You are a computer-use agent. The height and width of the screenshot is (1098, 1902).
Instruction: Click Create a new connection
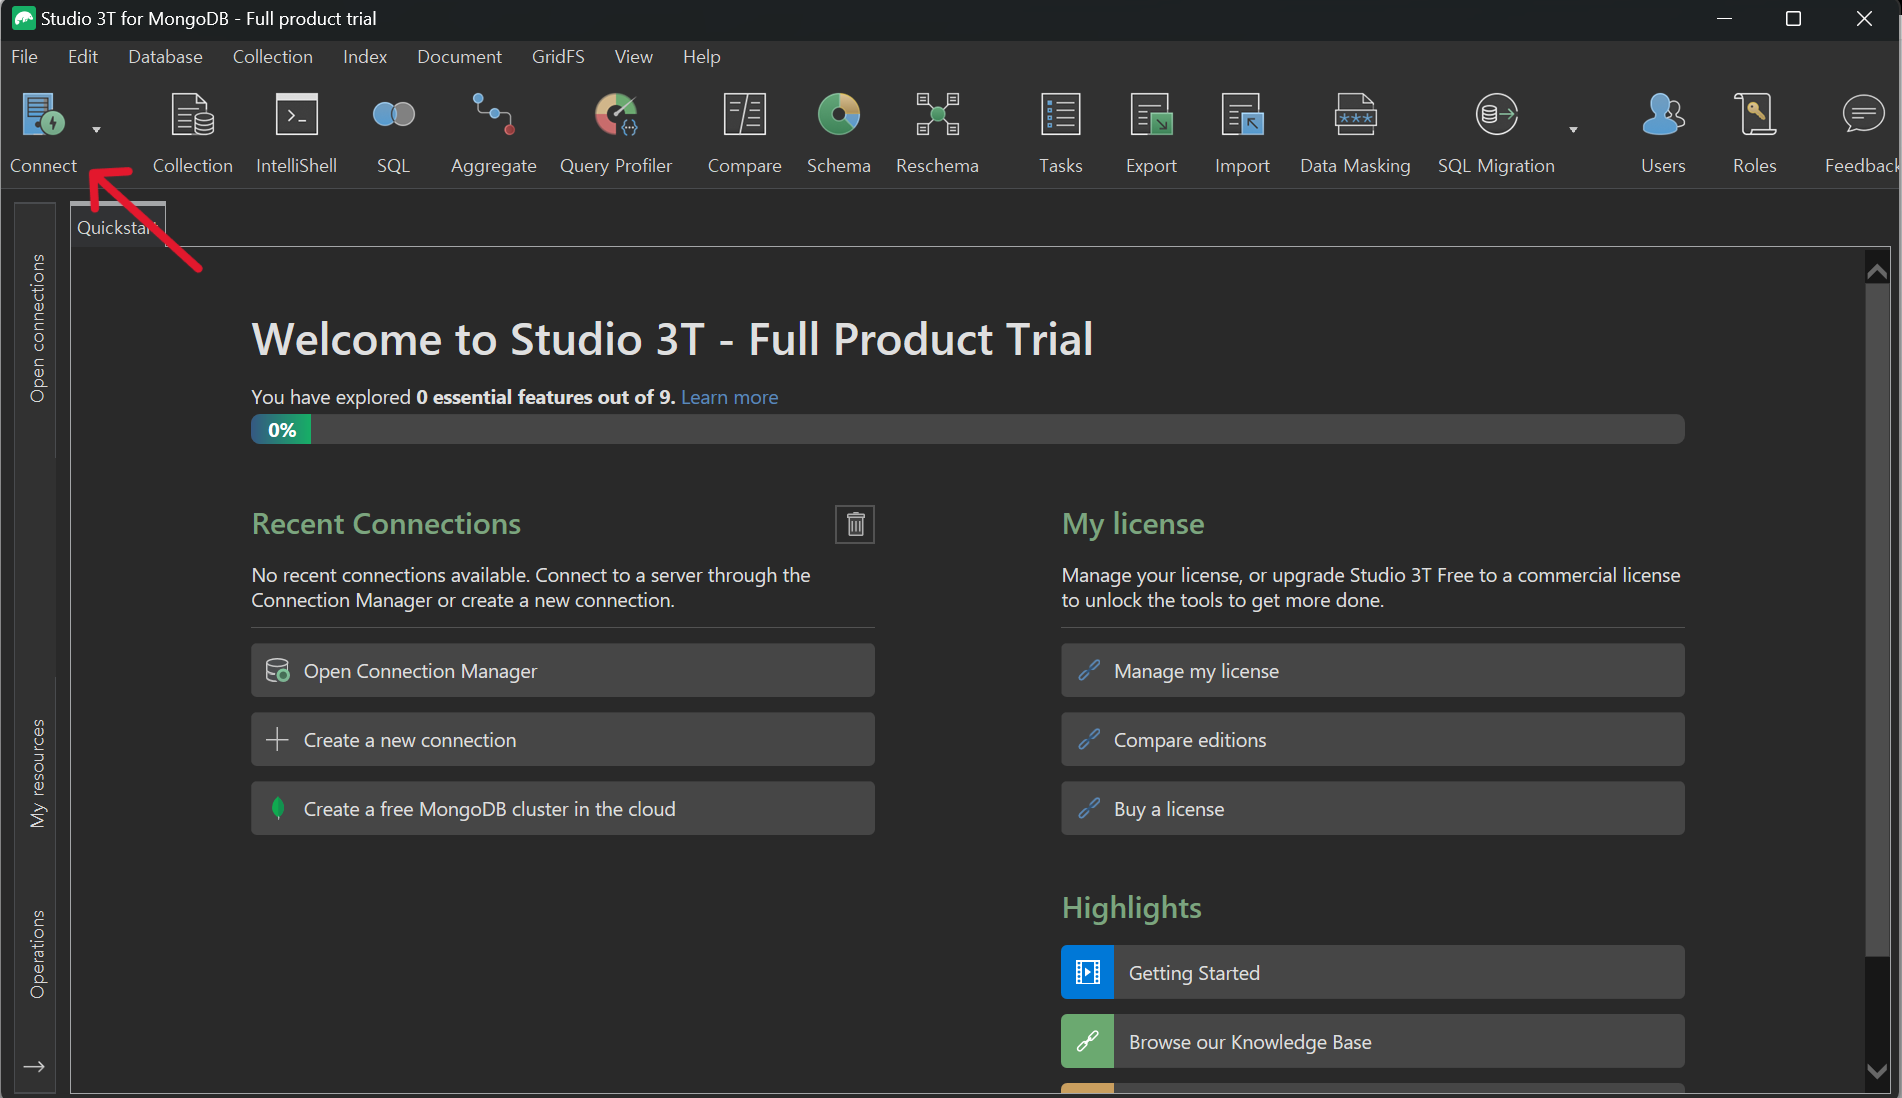(x=563, y=739)
